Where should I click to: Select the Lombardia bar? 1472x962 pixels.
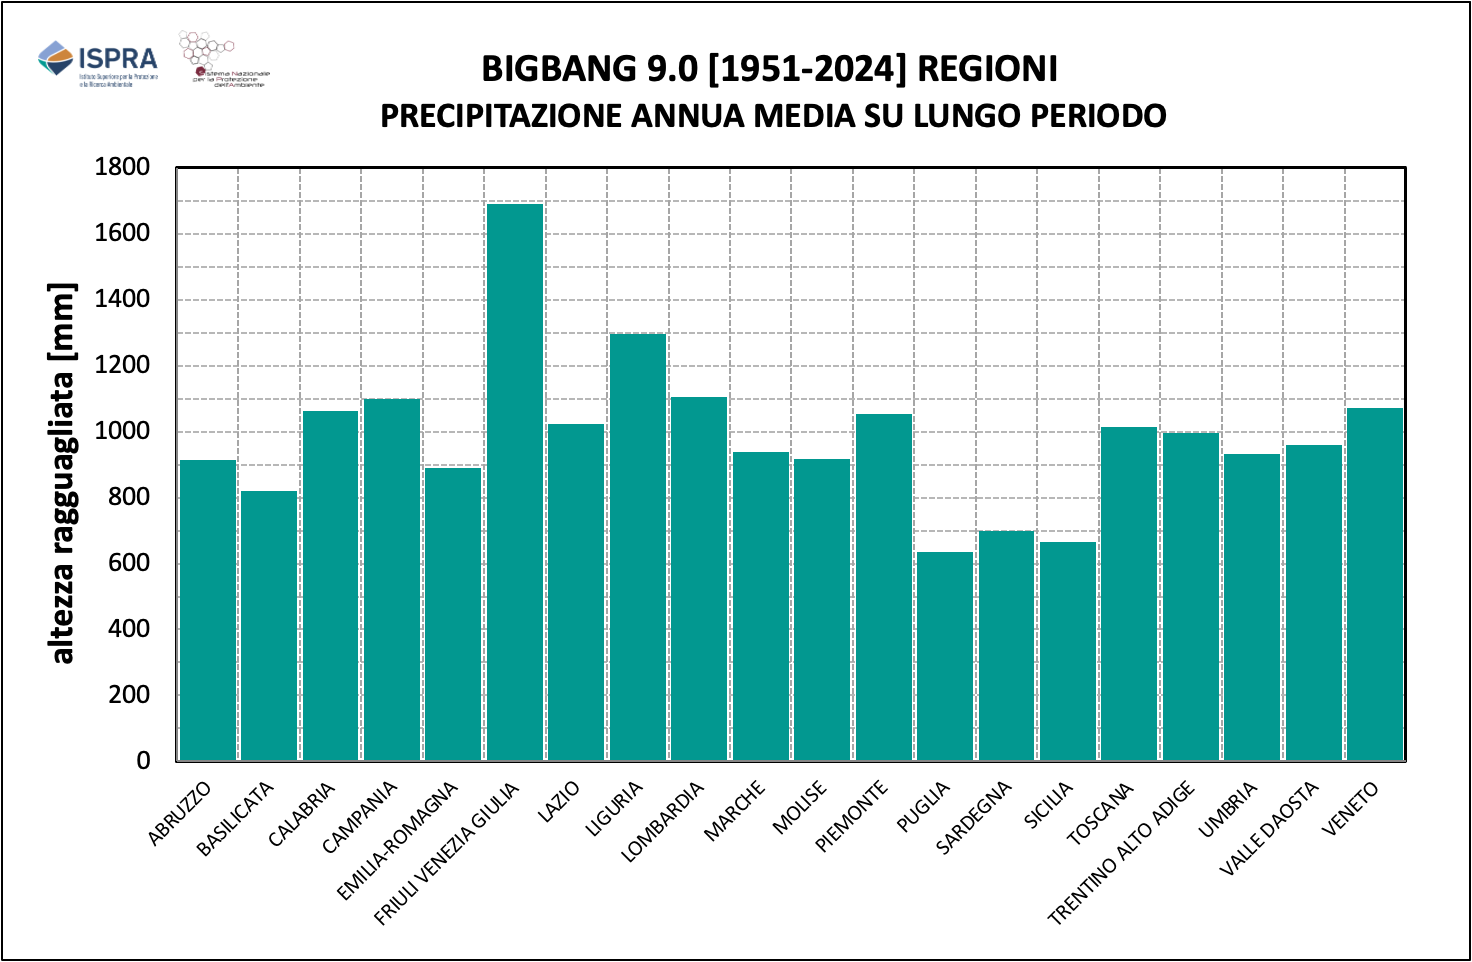pyautogui.click(x=699, y=579)
